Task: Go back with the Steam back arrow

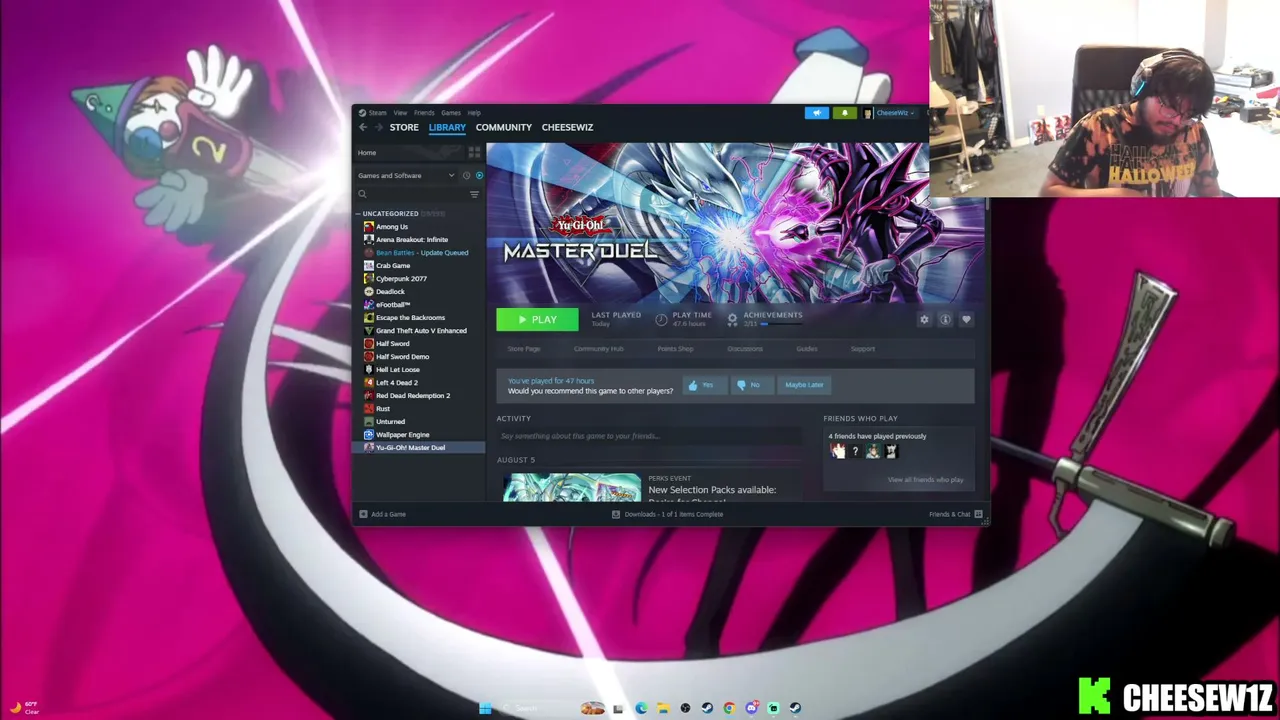Action: coord(363,127)
